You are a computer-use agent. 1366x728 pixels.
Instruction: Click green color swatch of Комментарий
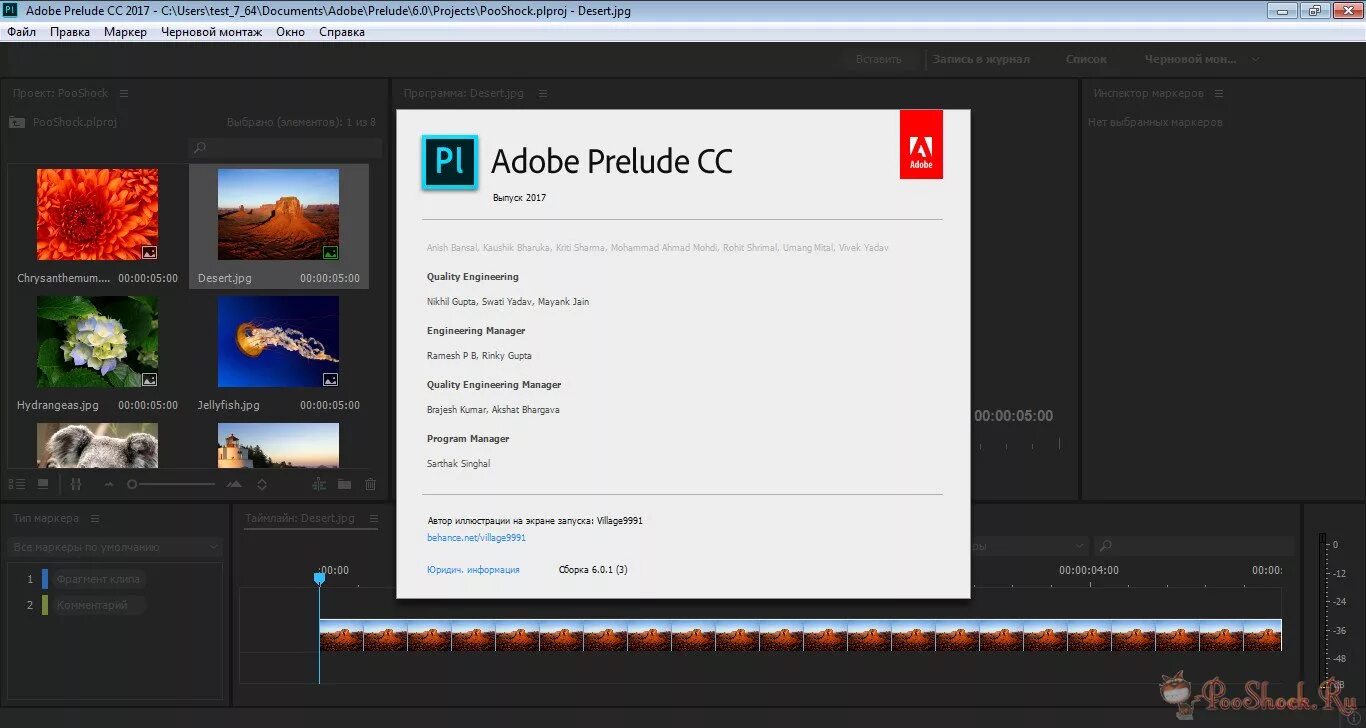[x=45, y=605]
